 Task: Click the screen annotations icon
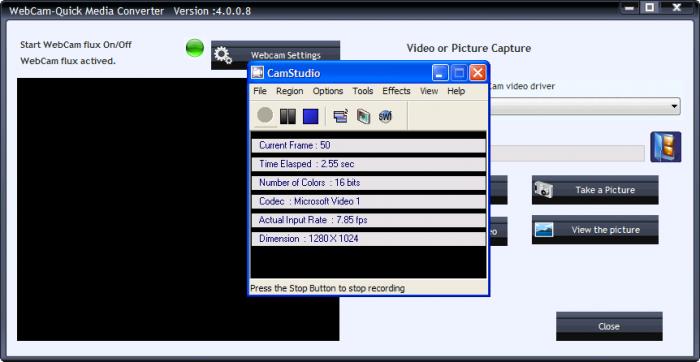[363, 117]
